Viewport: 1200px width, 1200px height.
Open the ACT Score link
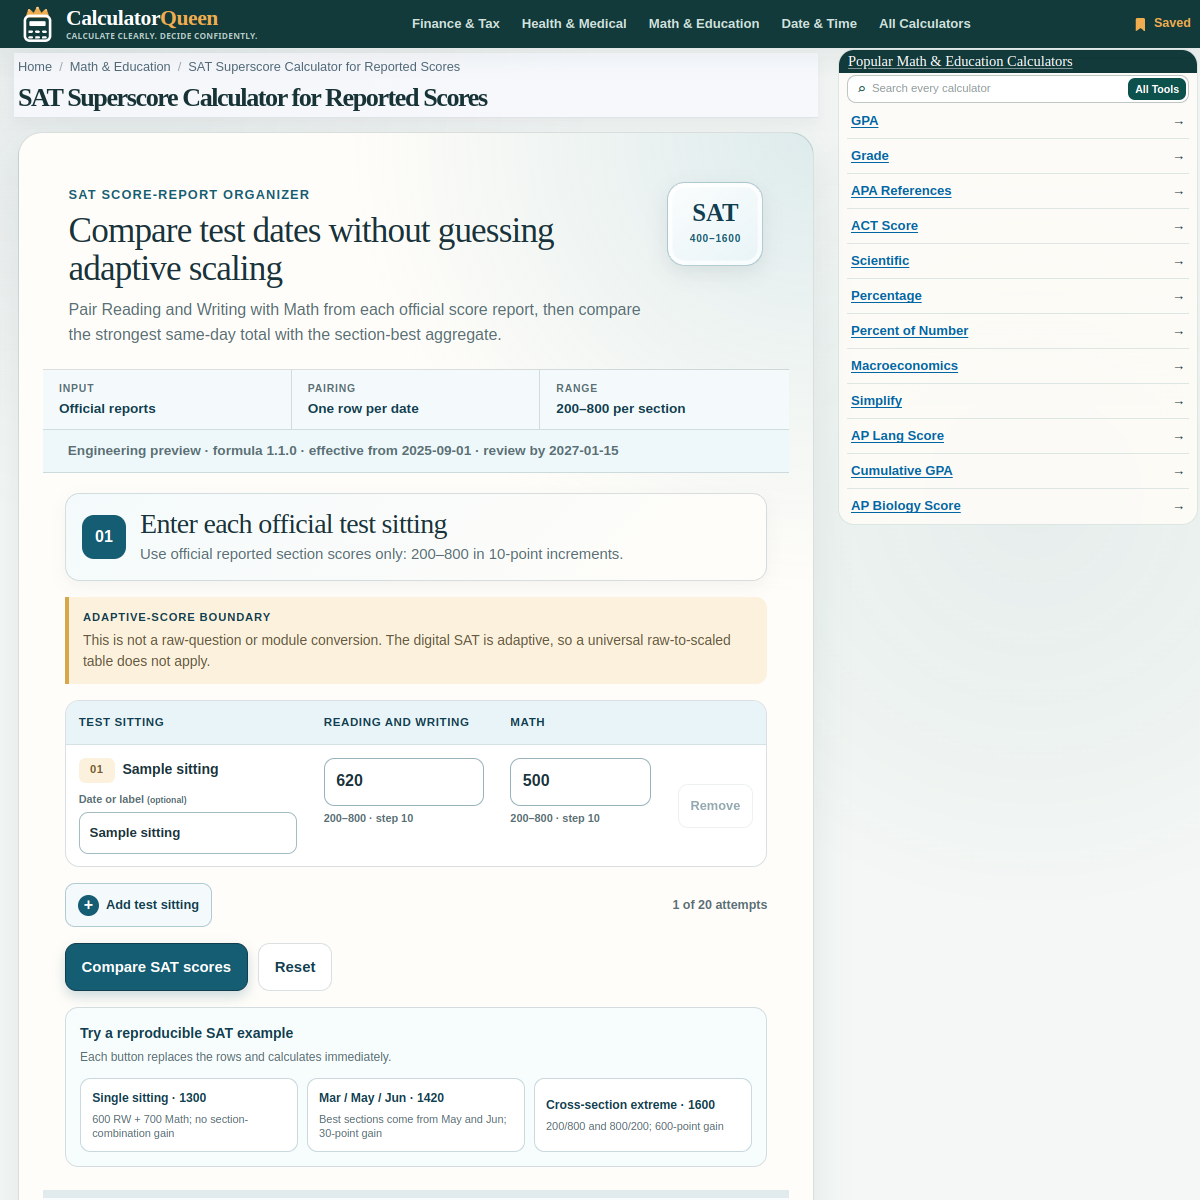884,226
